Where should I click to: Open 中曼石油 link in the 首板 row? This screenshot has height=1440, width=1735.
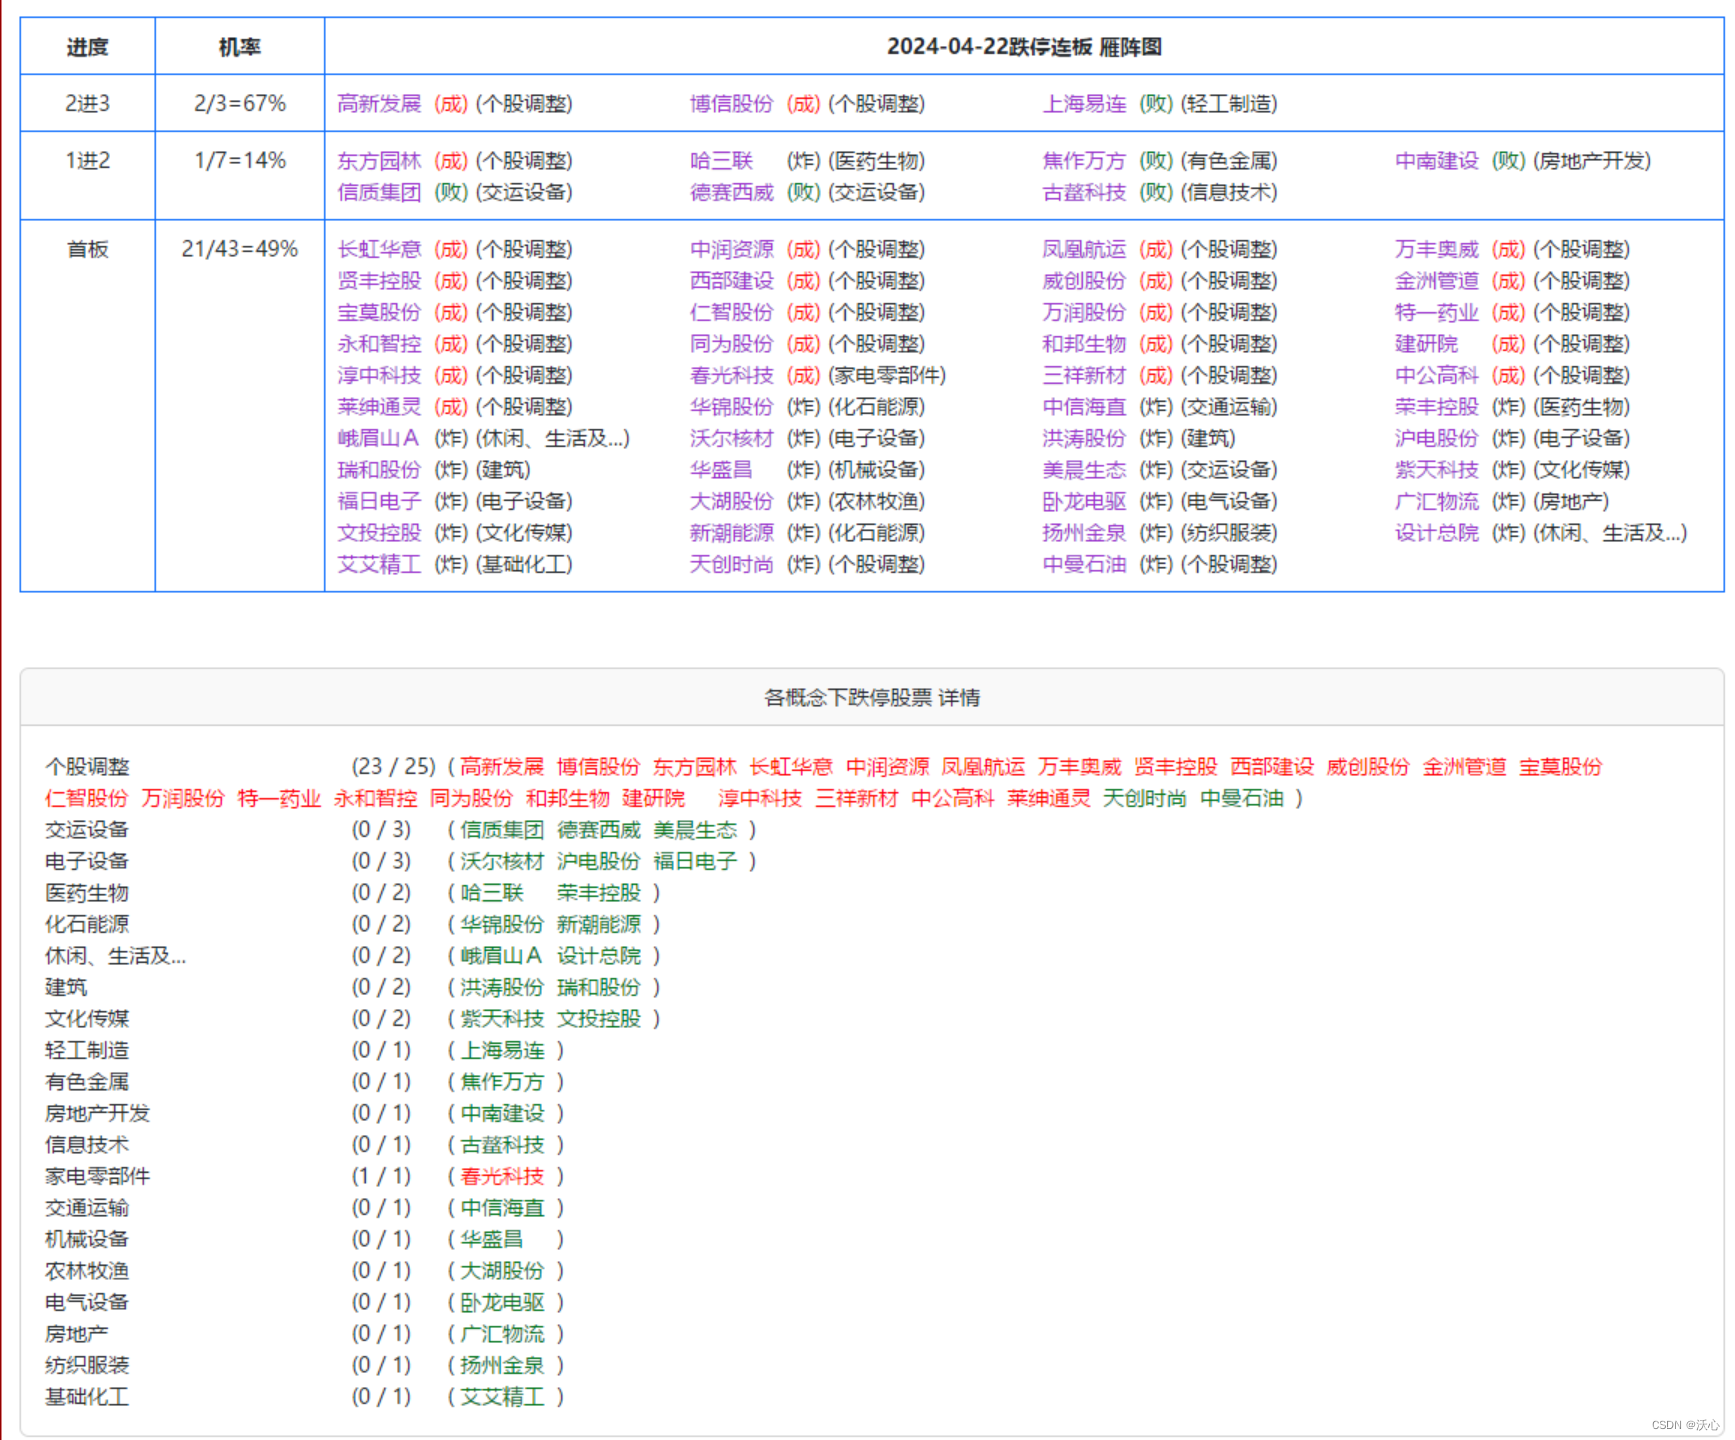[1084, 565]
